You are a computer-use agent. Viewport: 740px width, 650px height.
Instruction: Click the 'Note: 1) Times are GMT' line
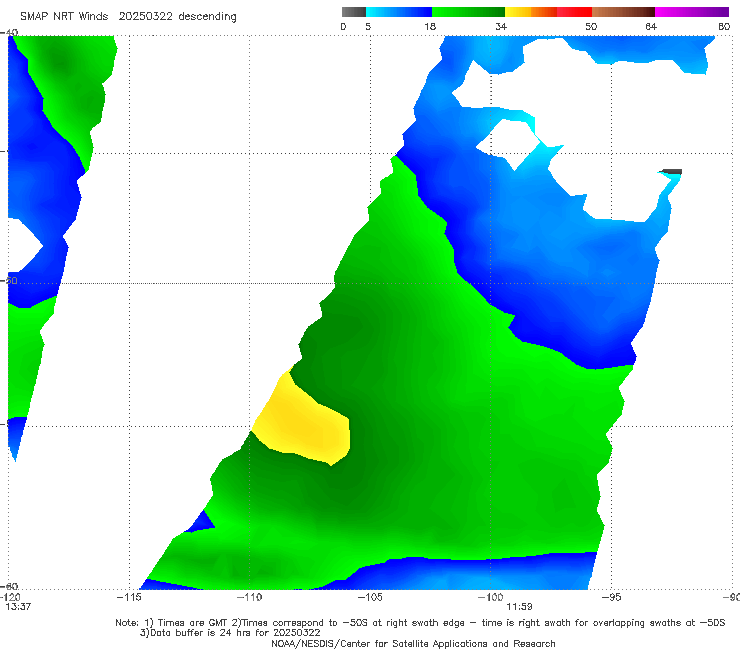click(x=420, y=623)
